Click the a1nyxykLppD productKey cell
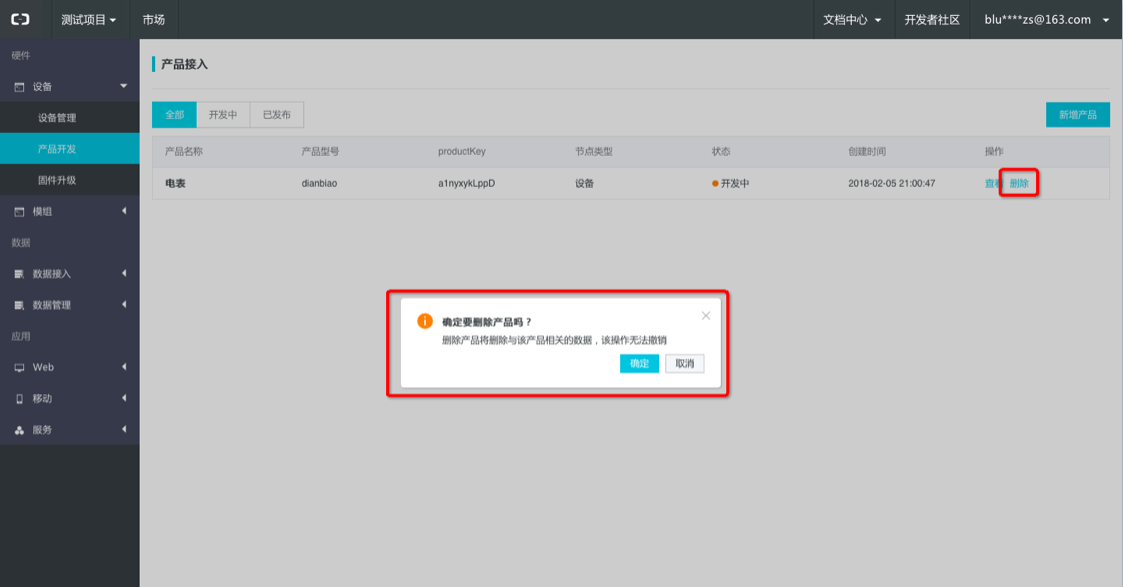The height and width of the screenshot is (587, 1123). (x=466, y=183)
